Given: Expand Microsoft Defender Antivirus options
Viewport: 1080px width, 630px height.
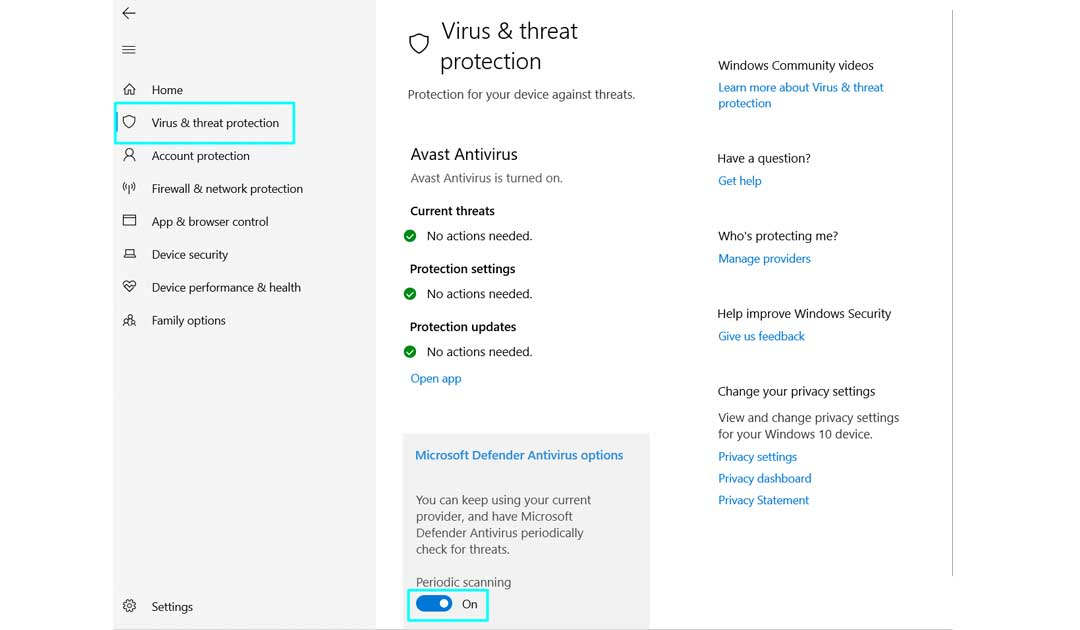Looking at the screenshot, I should (519, 454).
